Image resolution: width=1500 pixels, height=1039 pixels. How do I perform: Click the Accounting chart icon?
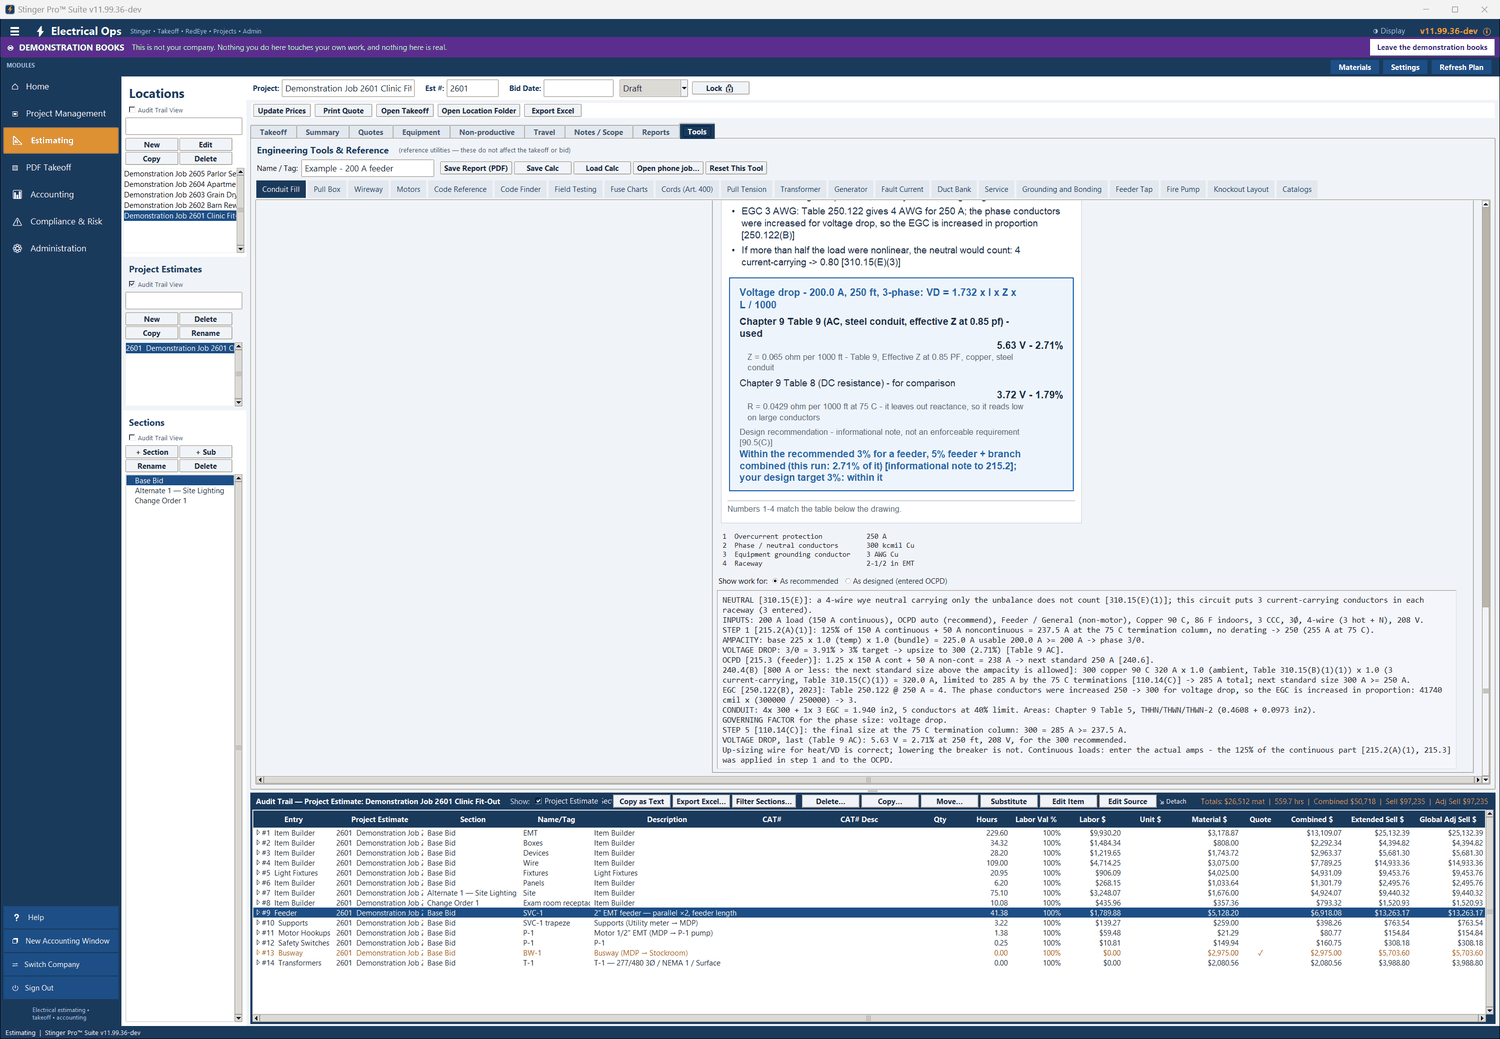17,195
